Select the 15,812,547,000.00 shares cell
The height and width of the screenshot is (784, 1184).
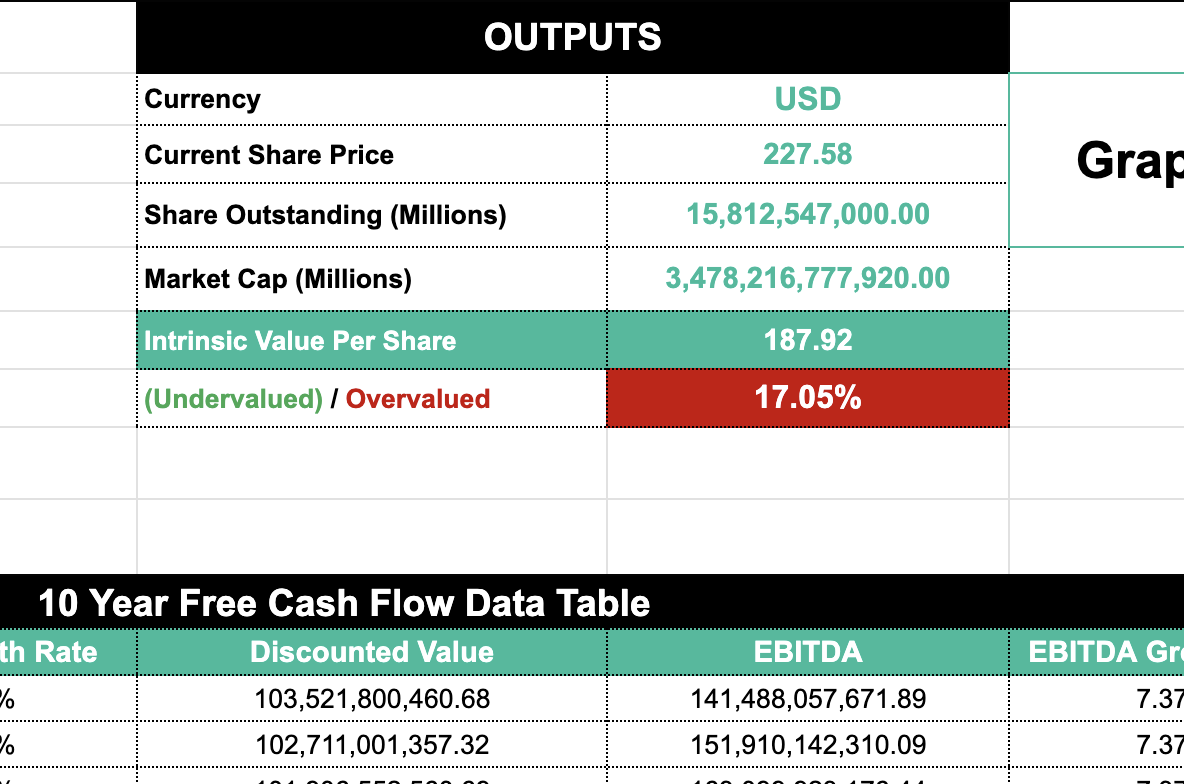(807, 215)
